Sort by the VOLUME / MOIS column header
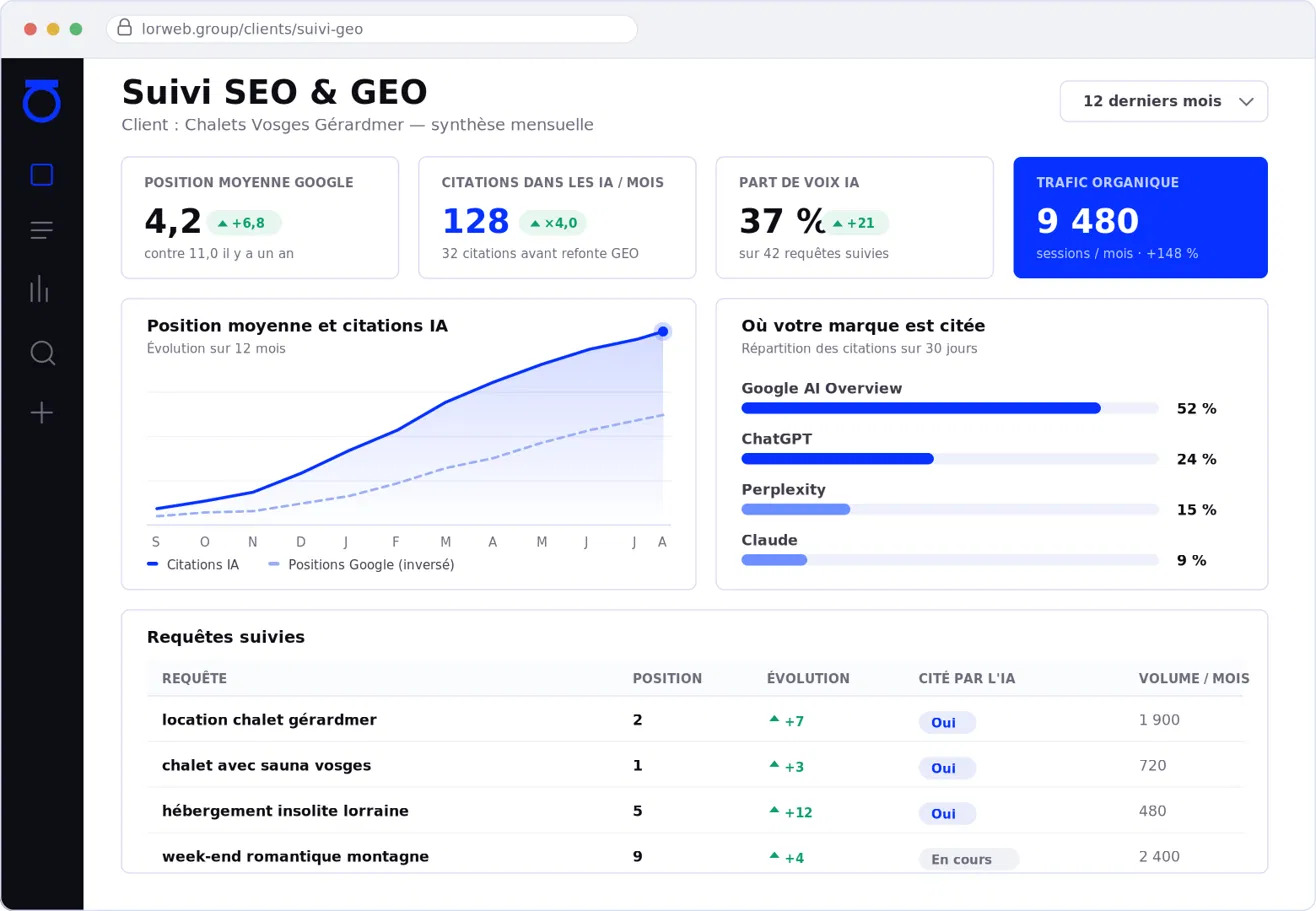Image resolution: width=1316 pixels, height=911 pixels. 1194,679
